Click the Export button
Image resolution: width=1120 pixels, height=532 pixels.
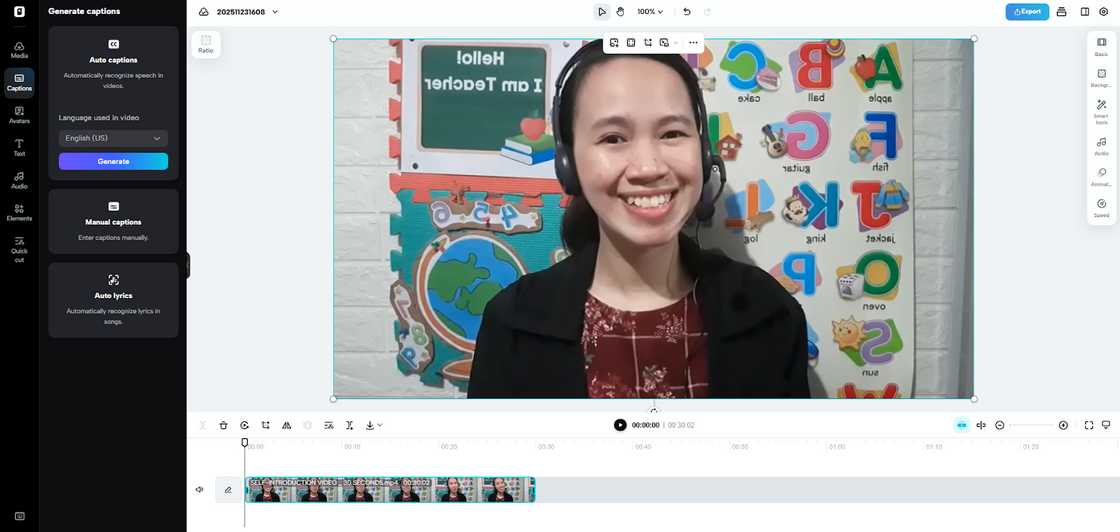(x=1027, y=12)
